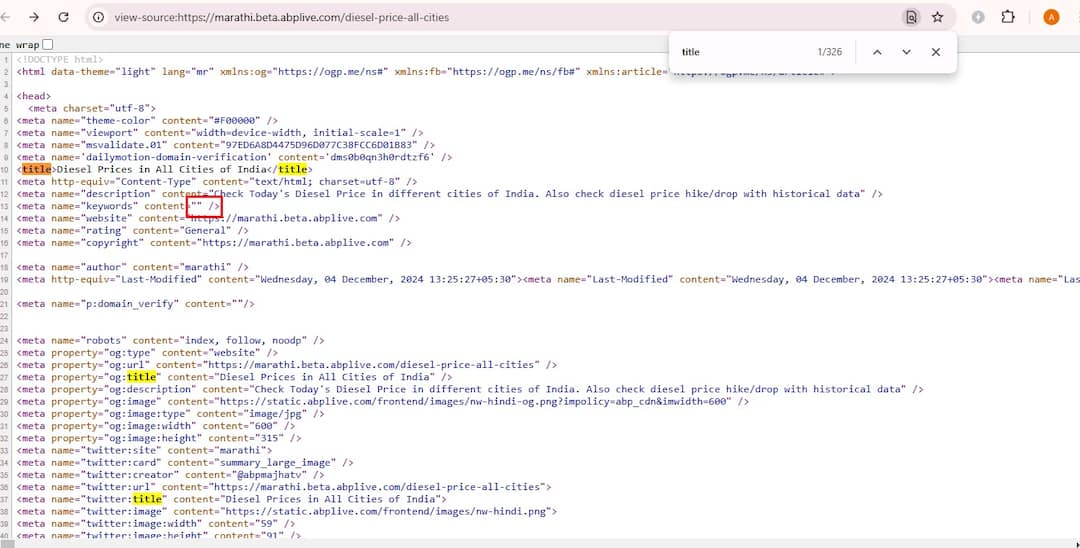
Task: Jump to next find match
Action: [906, 52]
